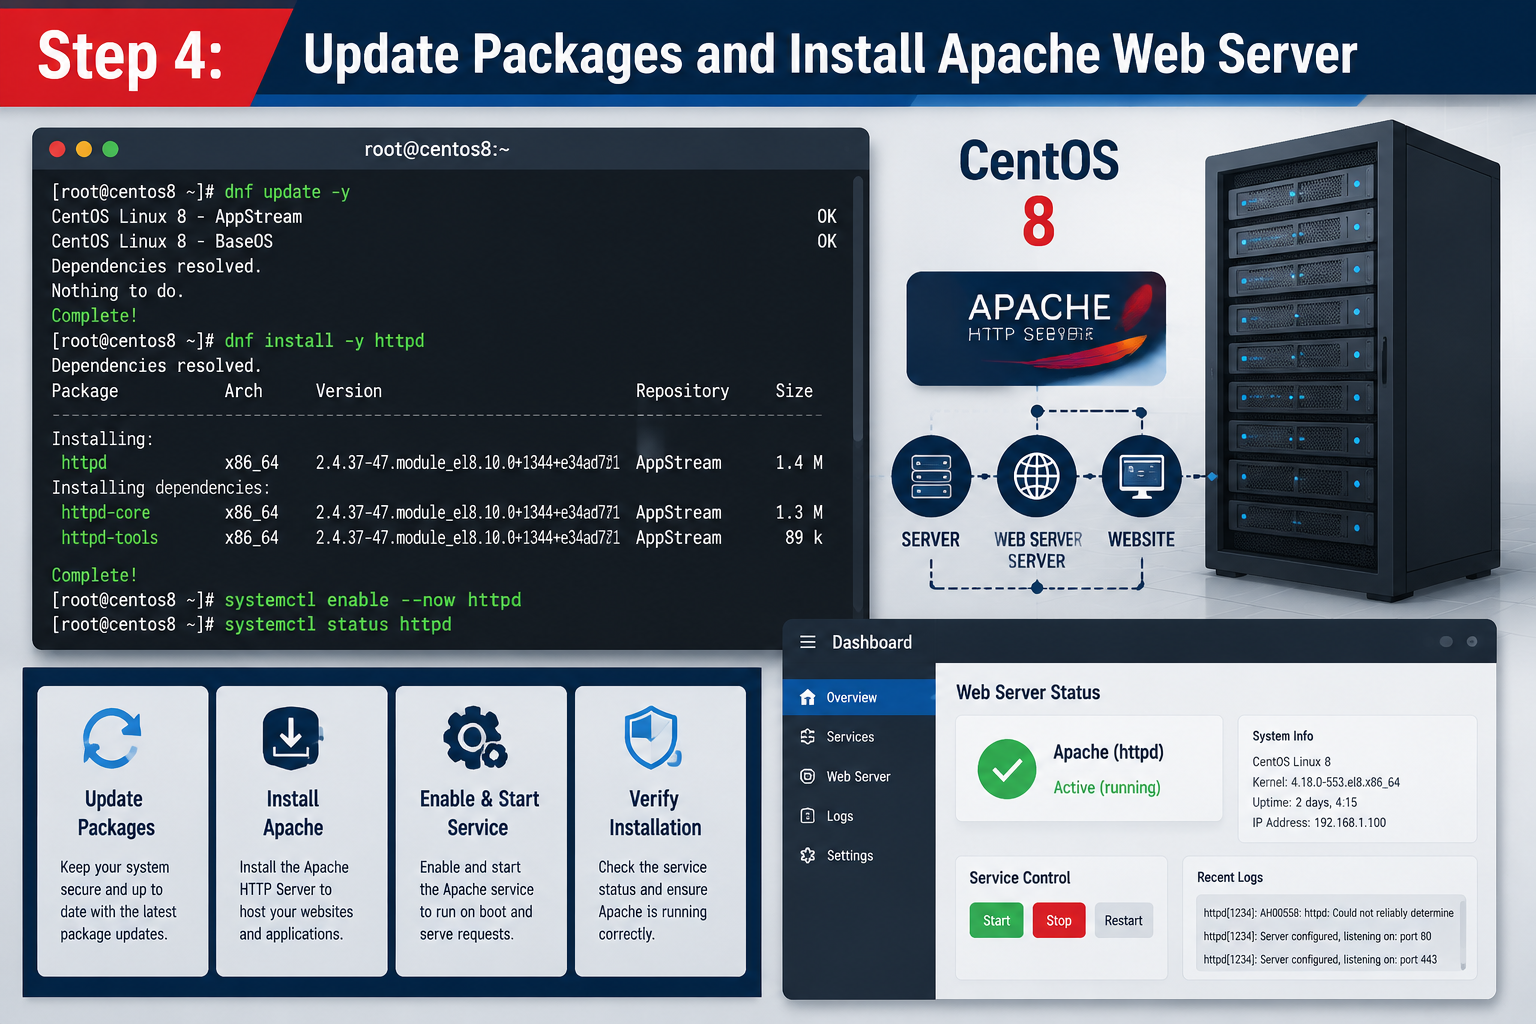The width and height of the screenshot is (1536, 1024).
Task: Click 'Kernel: 4.18.0-553.el8.x86_64' line
Action: click(x=1326, y=782)
